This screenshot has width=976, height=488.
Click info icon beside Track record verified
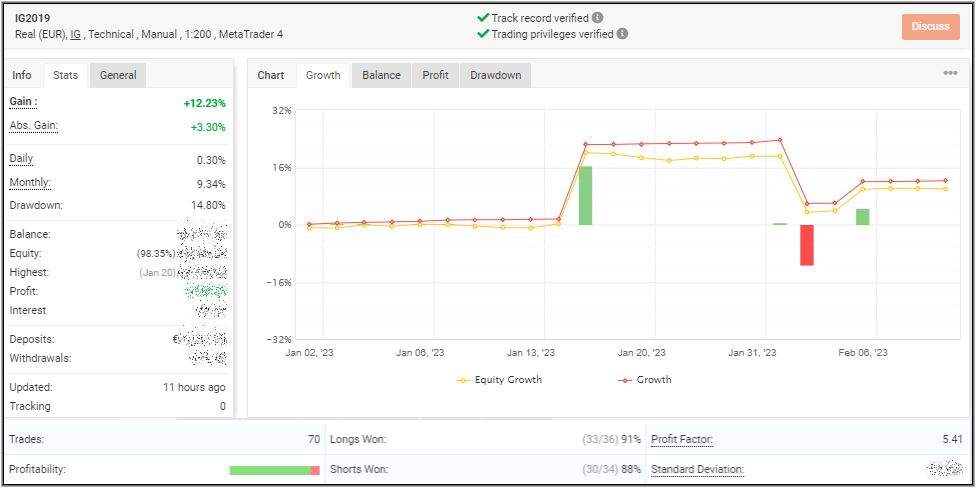point(598,17)
